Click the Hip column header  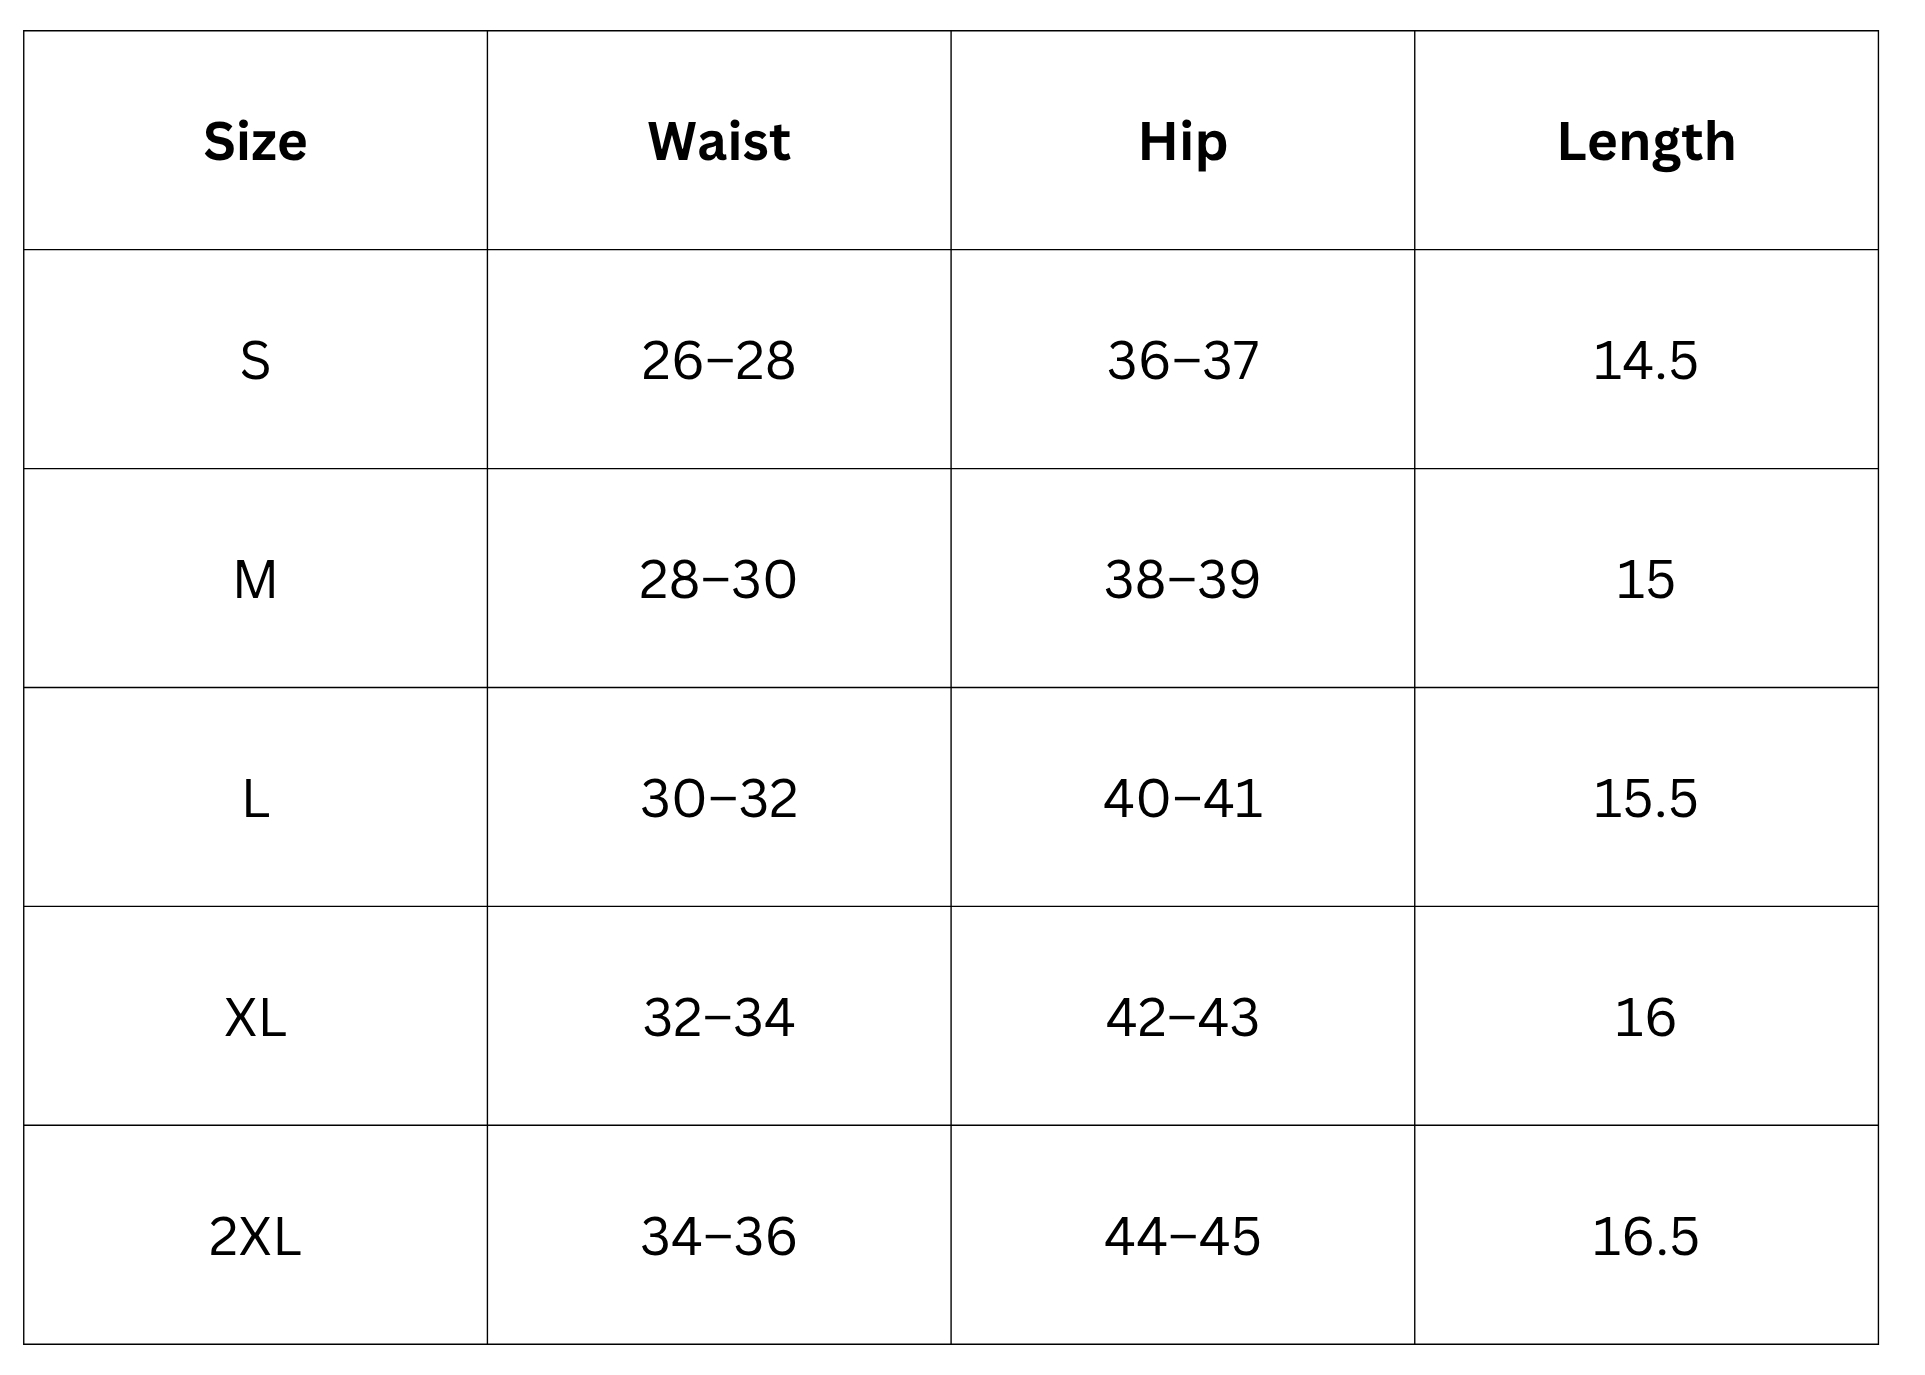[1182, 141]
